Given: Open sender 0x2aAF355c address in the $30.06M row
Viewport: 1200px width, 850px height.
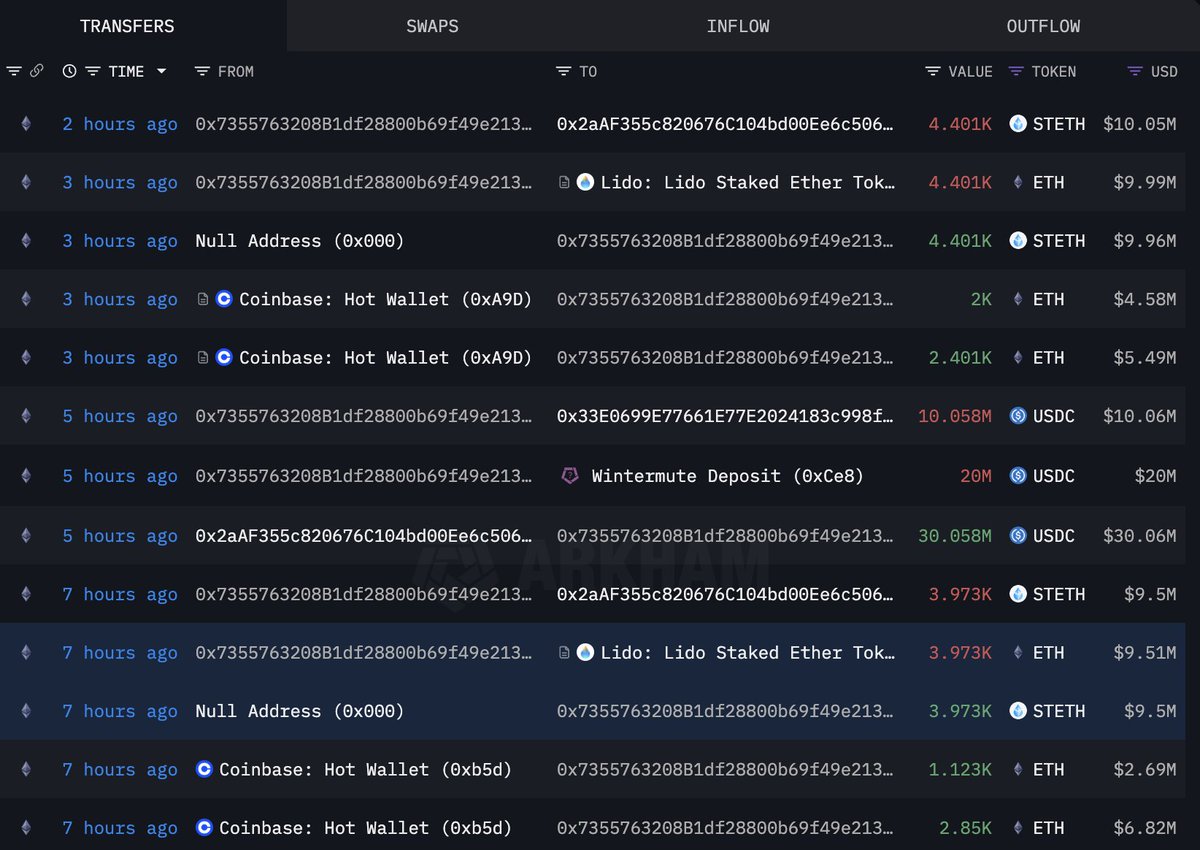Looking at the screenshot, I should [x=364, y=536].
